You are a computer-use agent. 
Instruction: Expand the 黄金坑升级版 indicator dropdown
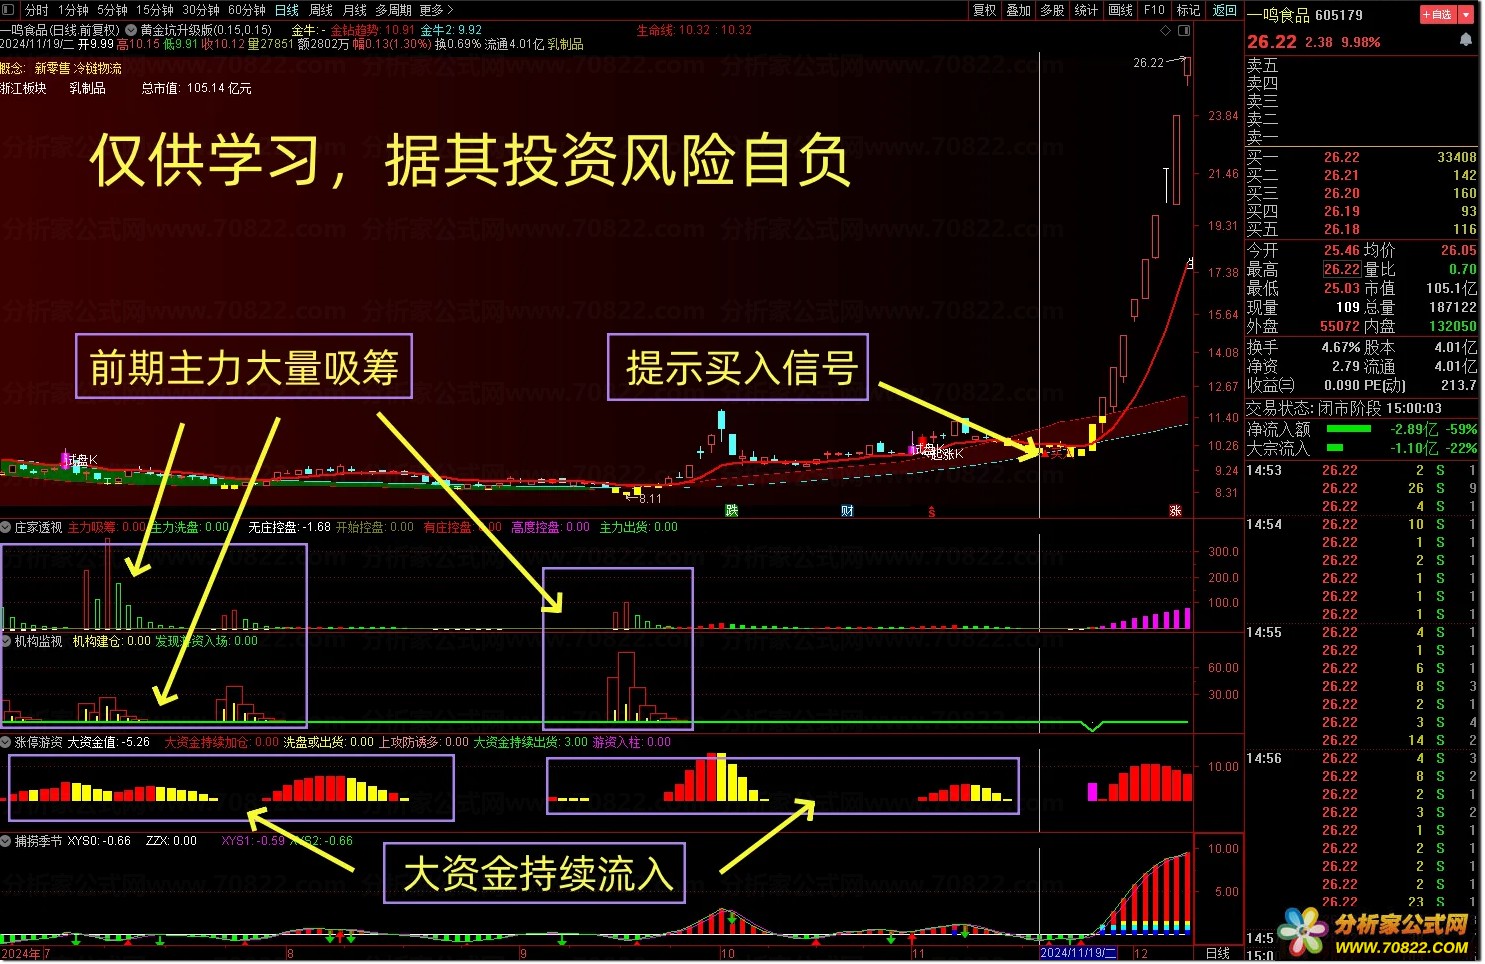pos(131,30)
